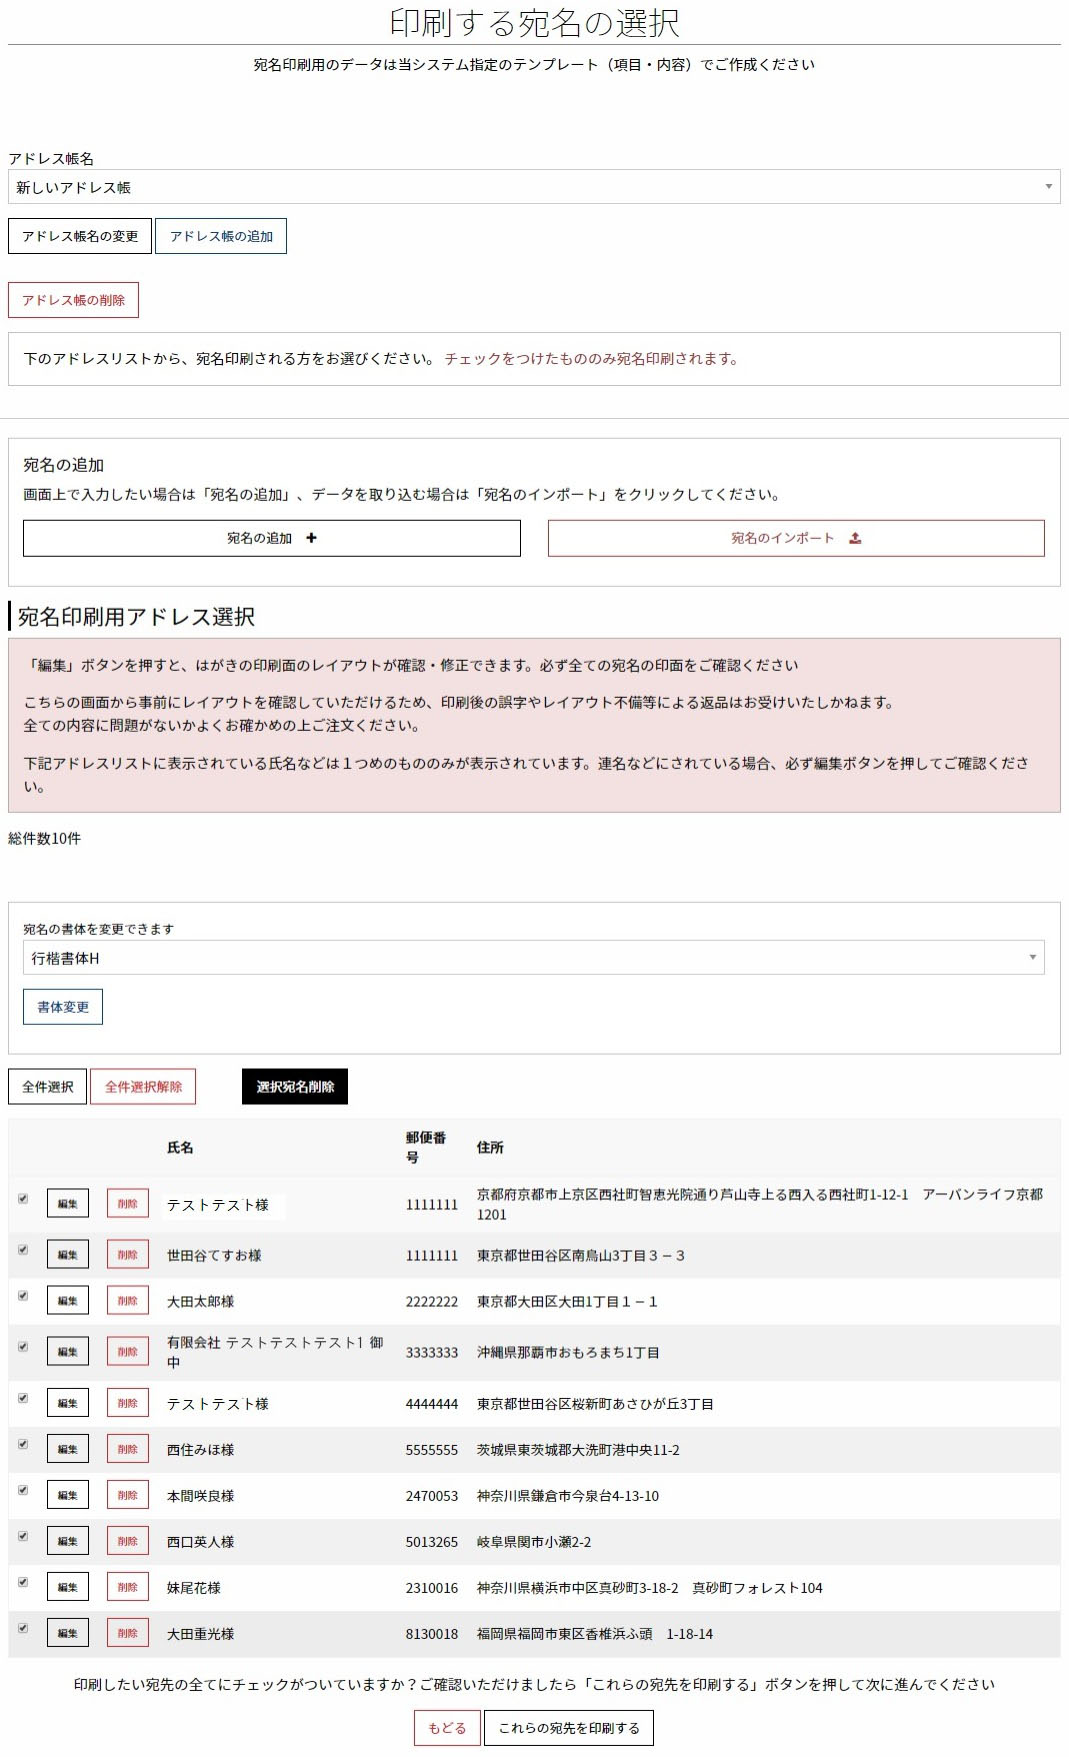Click the 総件数10件 count text
1069x1757 pixels.
pyautogui.click(x=45, y=838)
